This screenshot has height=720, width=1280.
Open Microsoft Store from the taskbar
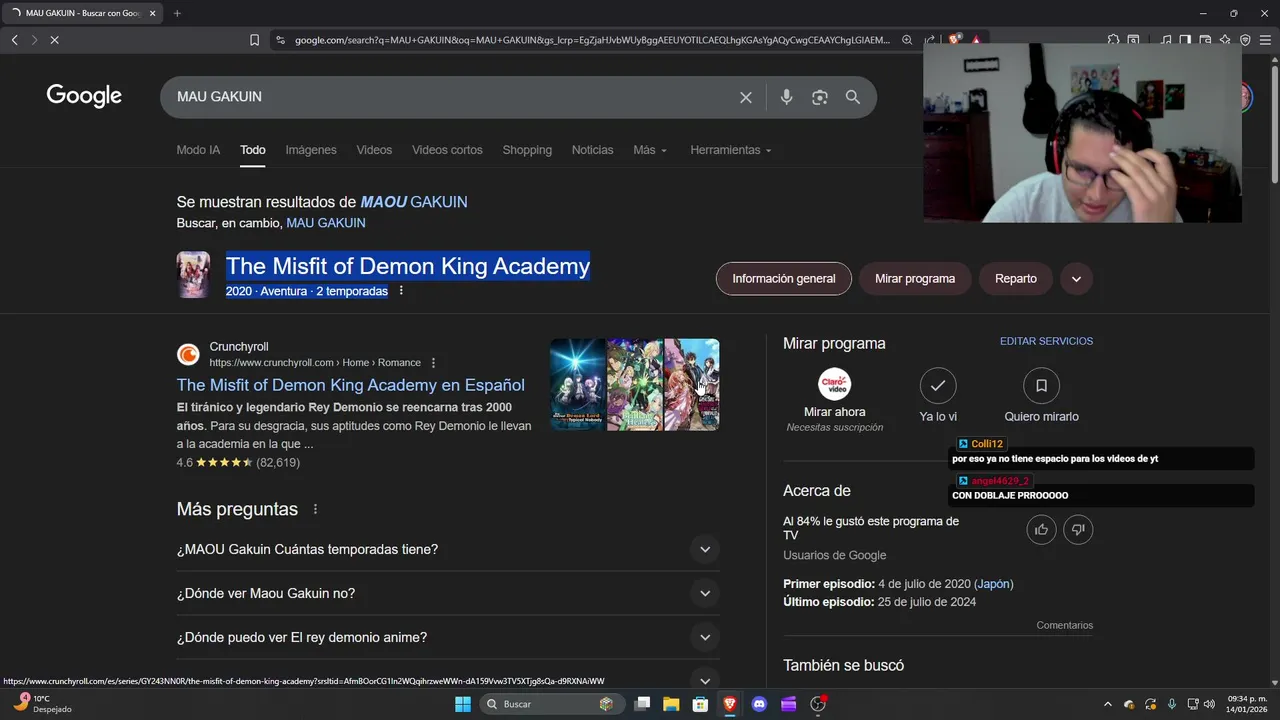coord(701,704)
